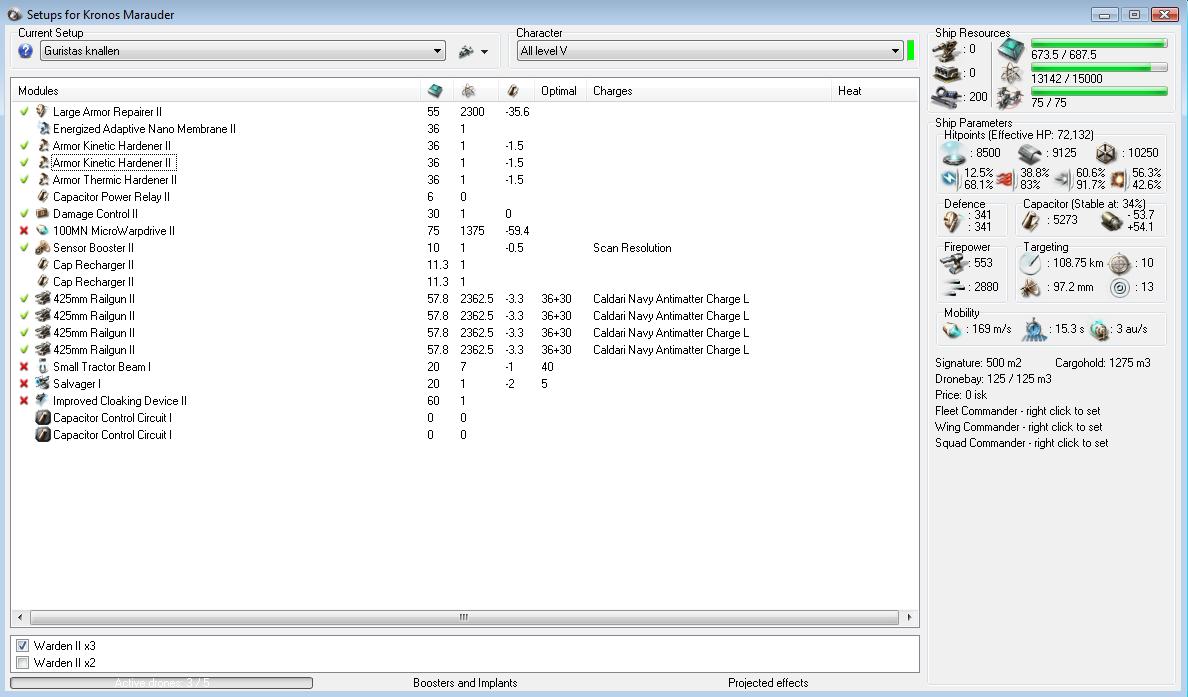Click the powergrid 13142 / 15000 usage bar

1099,68
